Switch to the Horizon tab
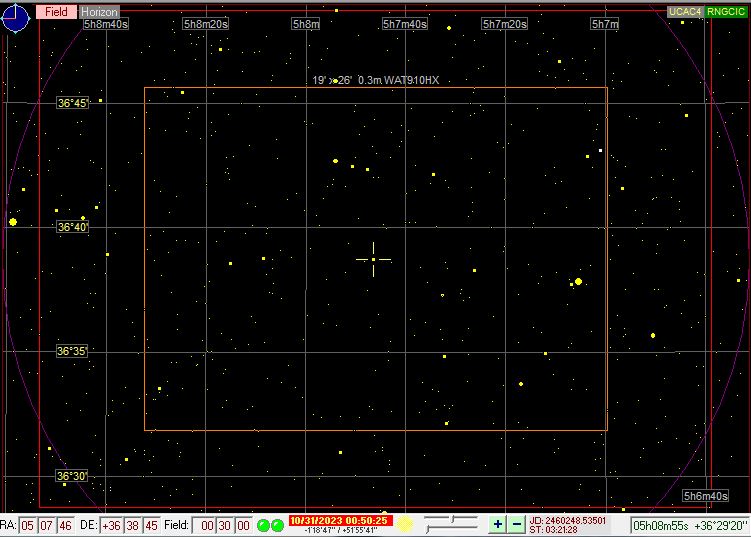The width and height of the screenshot is (751, 537). [x=99, y=12]
